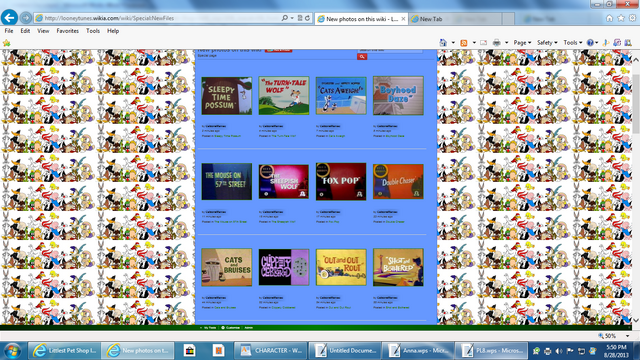The width and height of the screenshot is (640, 360).
Task: Open the View menu
Action: (x=43, y=31)
